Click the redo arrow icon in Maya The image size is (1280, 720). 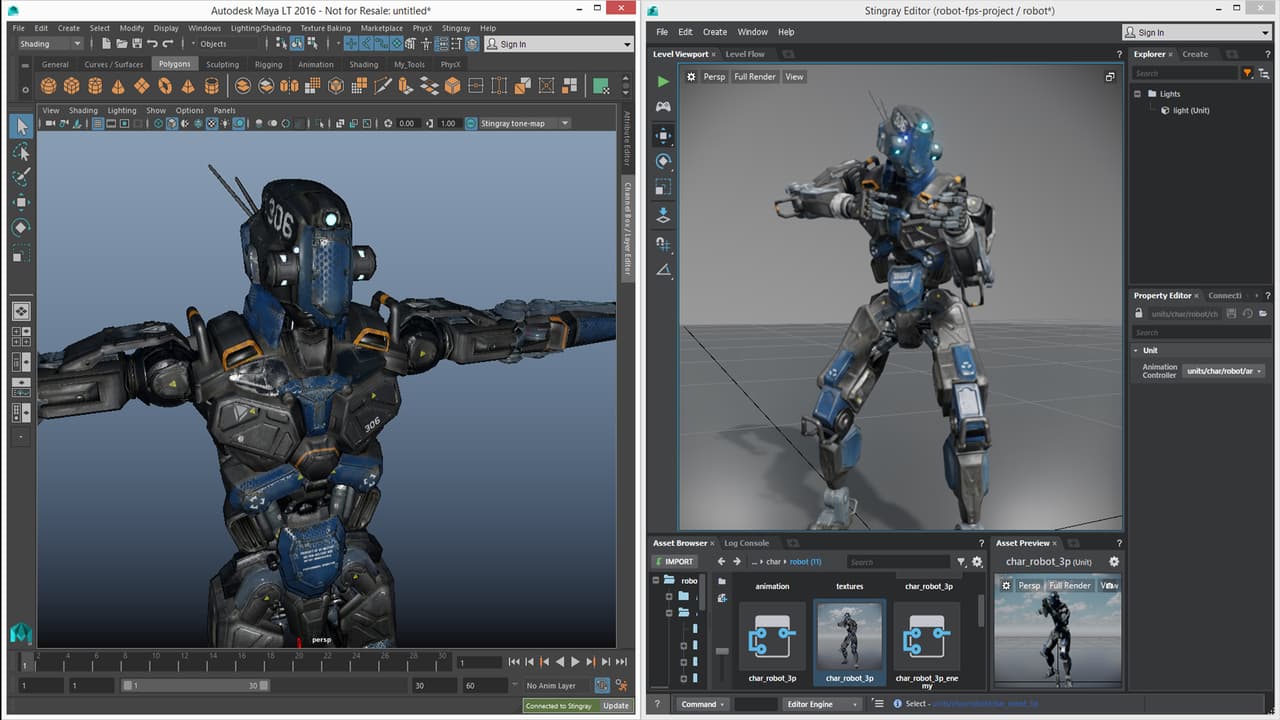coord(168,44)
